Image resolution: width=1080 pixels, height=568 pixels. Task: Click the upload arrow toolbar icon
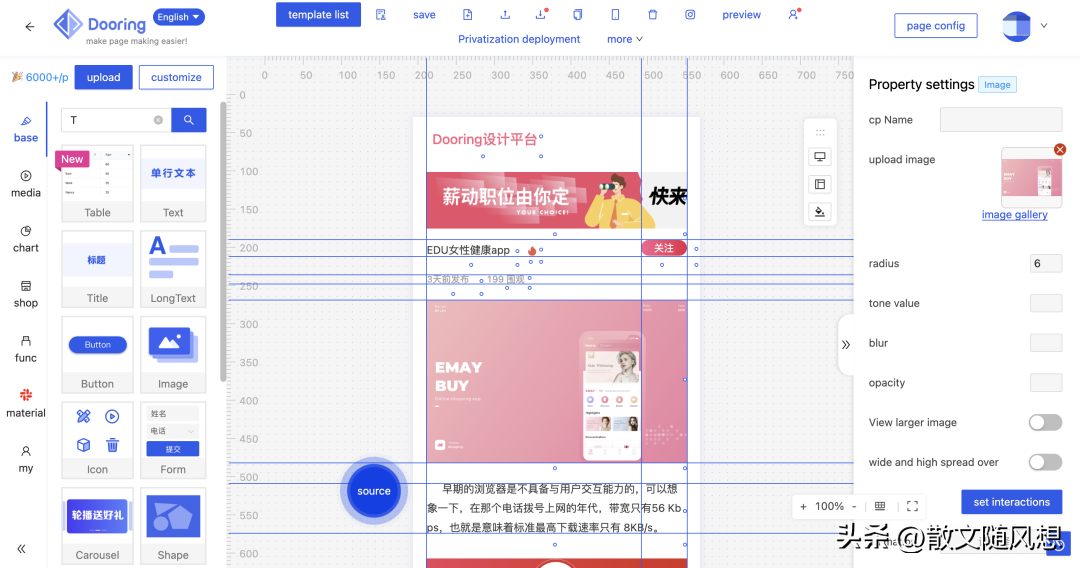point(505,14)
